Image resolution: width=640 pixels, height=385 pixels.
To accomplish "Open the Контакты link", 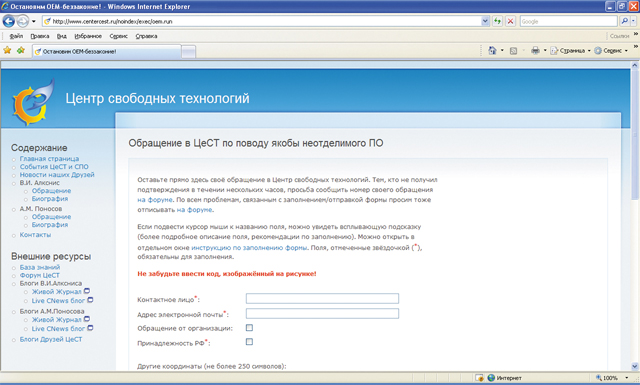I will (x=35, y=235).
